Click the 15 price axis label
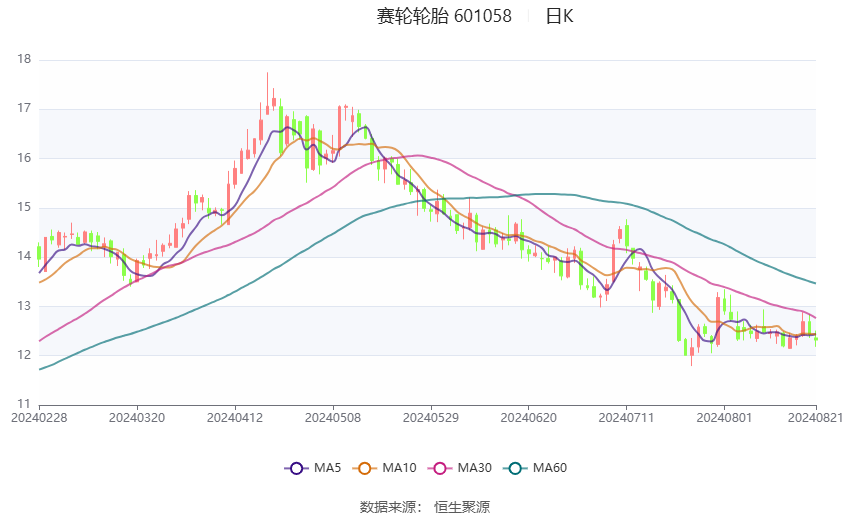Image resolution: width=850 pixels, height=517 pixels. (x=25, y=207)
